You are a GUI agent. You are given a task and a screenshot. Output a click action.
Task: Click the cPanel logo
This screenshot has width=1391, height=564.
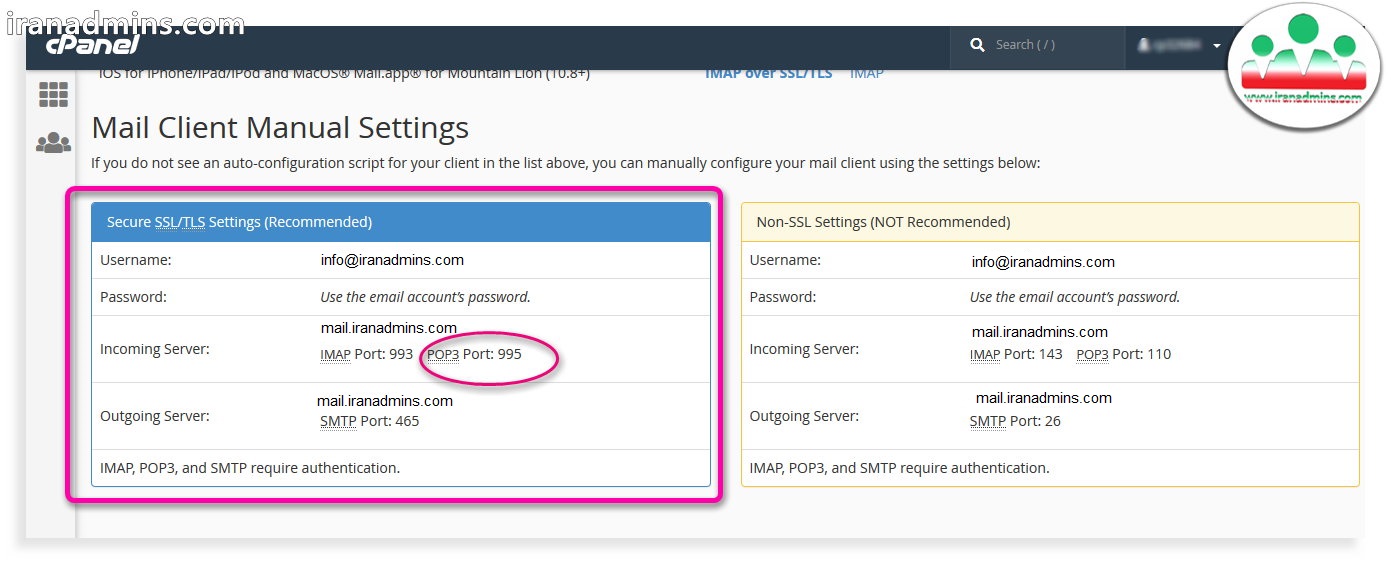pyautogui.click(x=92, y=45)
